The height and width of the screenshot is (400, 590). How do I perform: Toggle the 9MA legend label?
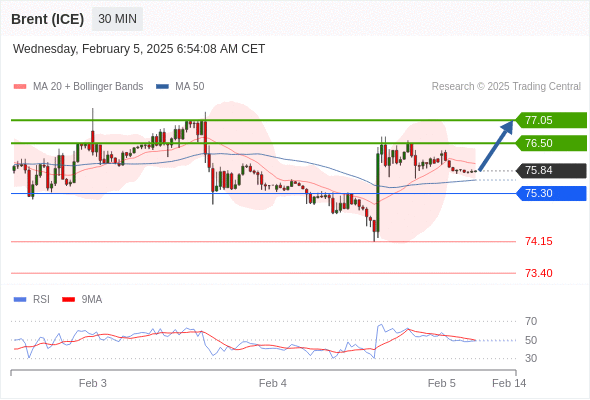coord(92,300)
